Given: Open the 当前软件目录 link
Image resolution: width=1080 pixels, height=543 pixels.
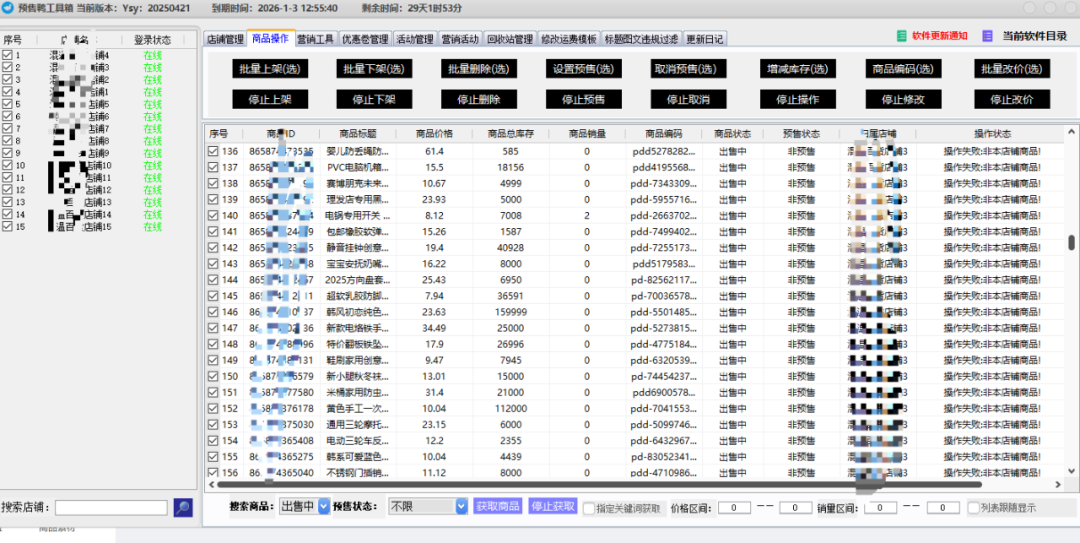Looking at the screenshot, I should point(1035,36).
